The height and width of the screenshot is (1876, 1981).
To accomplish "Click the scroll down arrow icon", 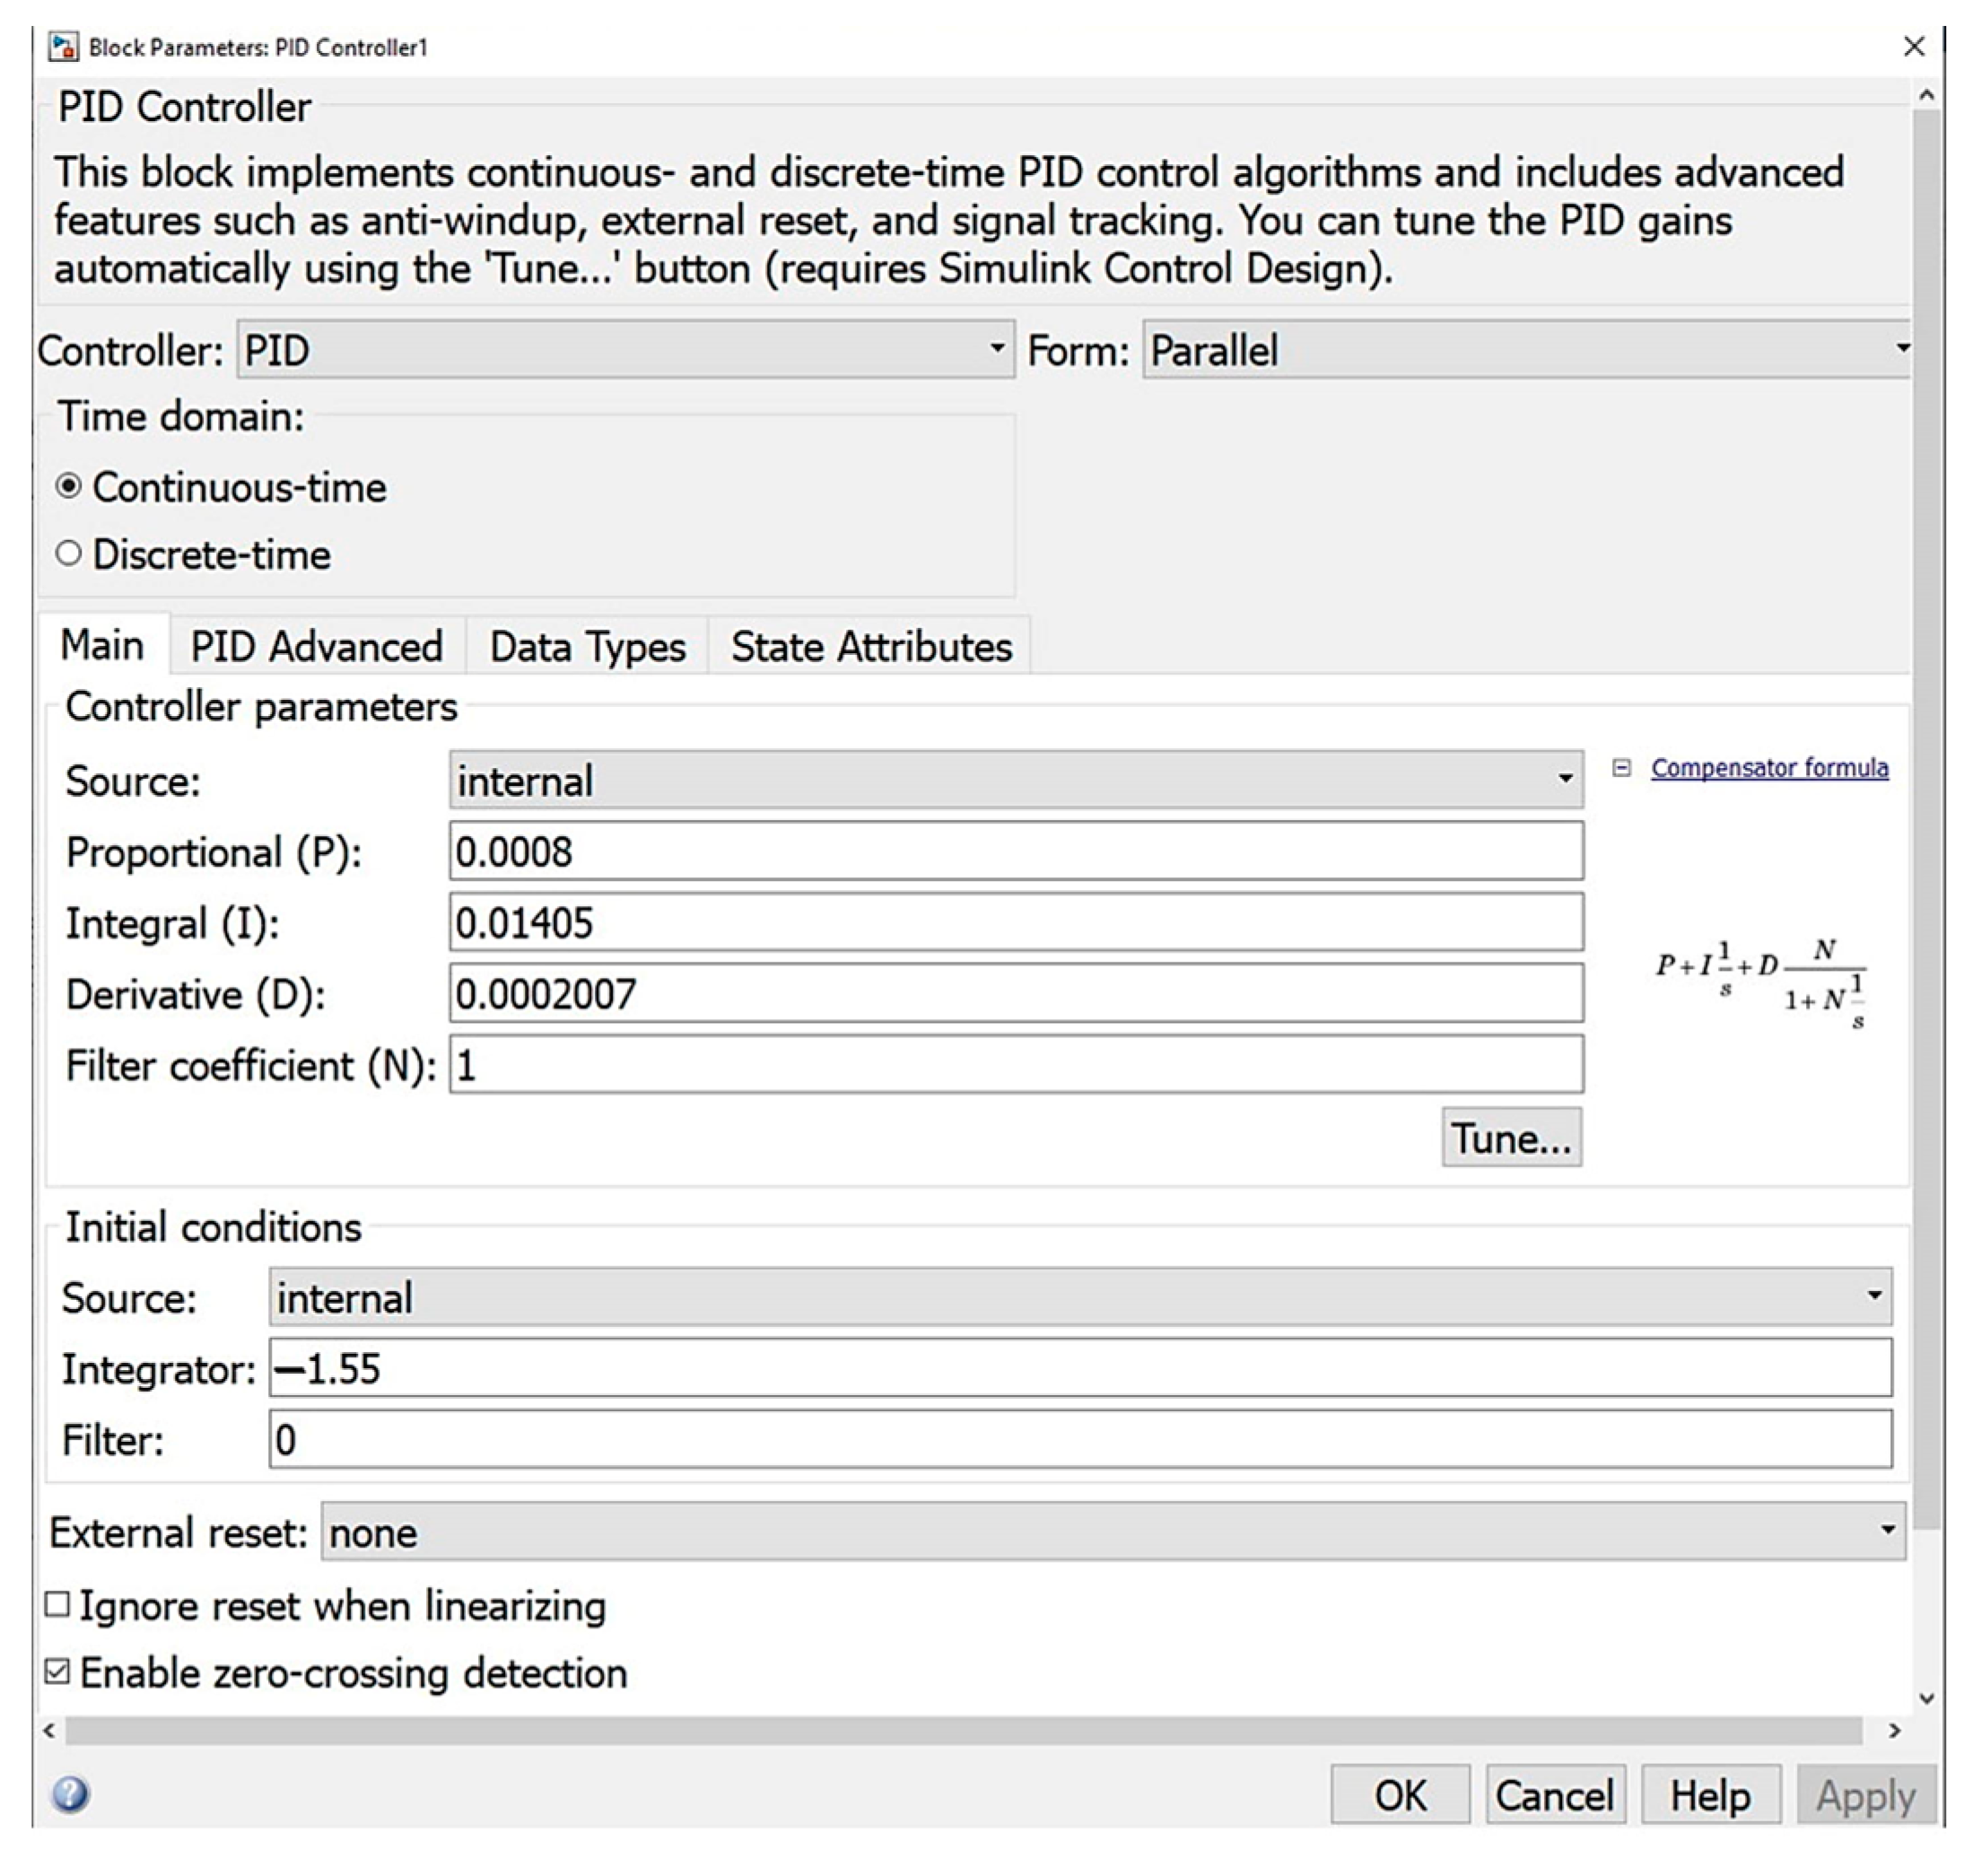I will 1926,1698.
